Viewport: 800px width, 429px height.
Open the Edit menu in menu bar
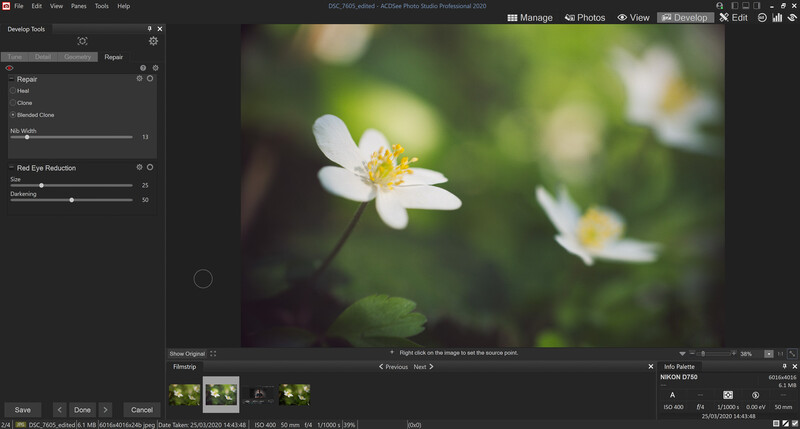click(x=37, y=6)
